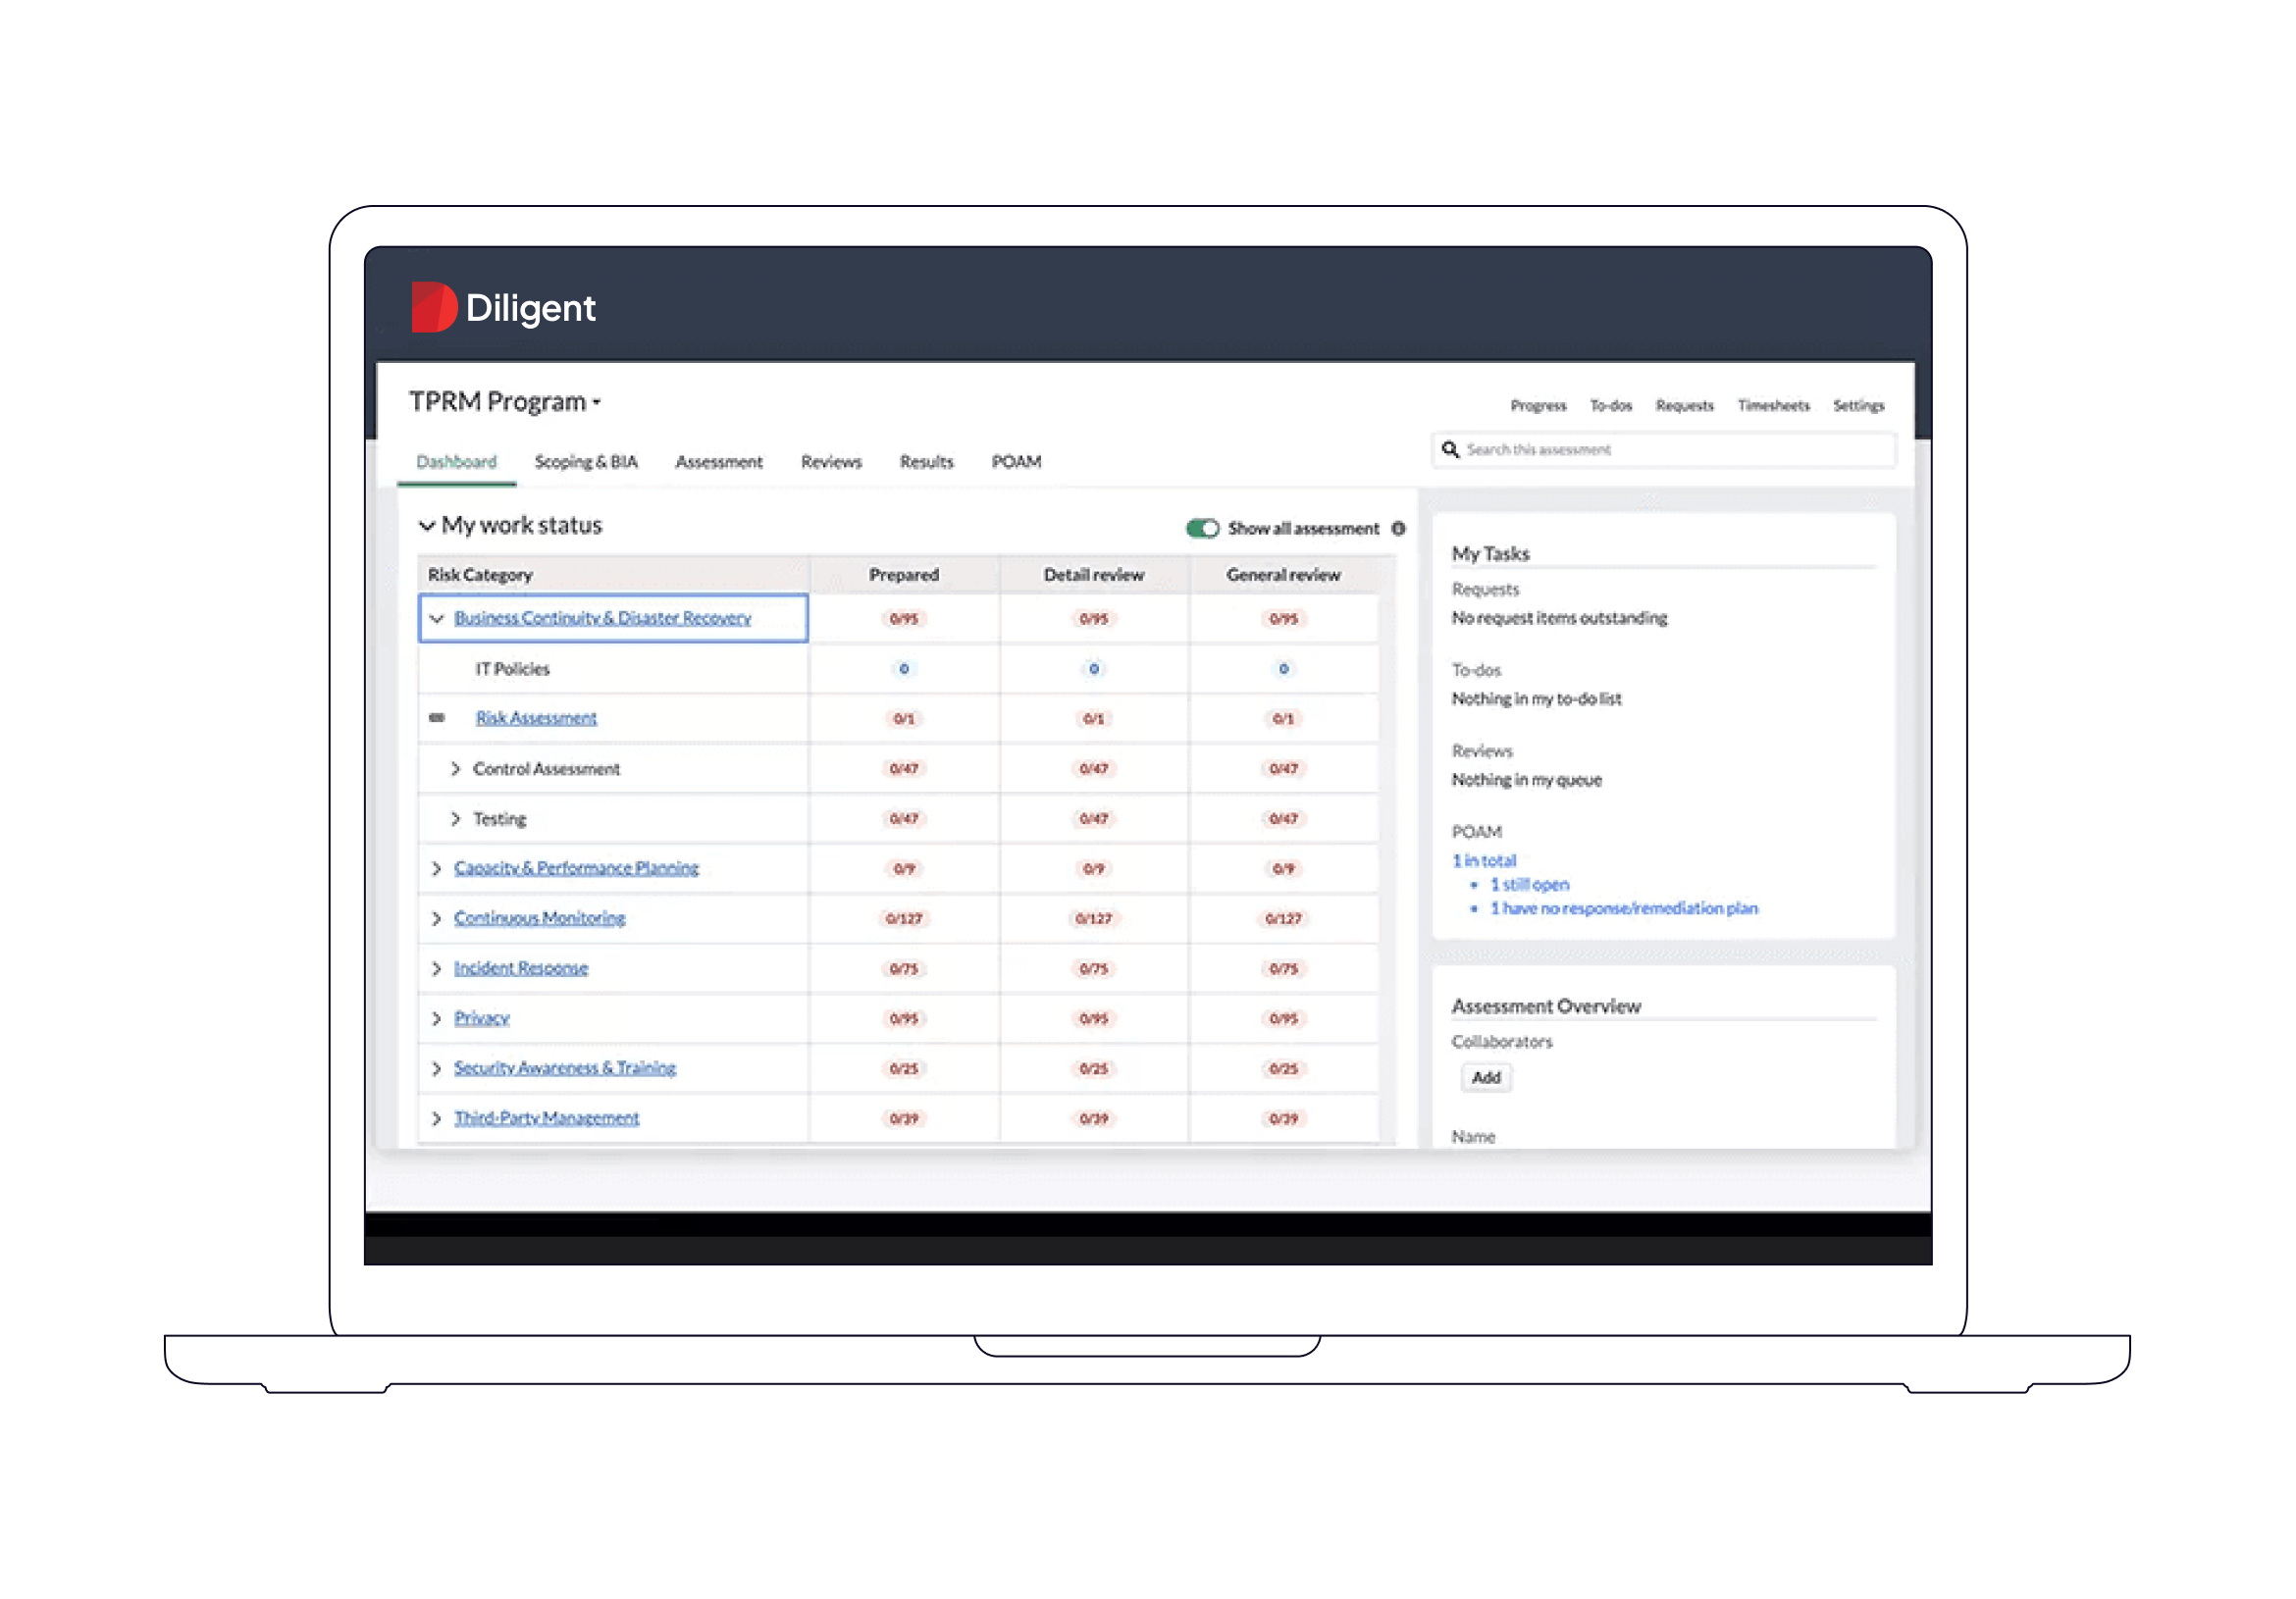Toggle the Show all assessment switch
2296x1599 pixels.
[1202, 528]
